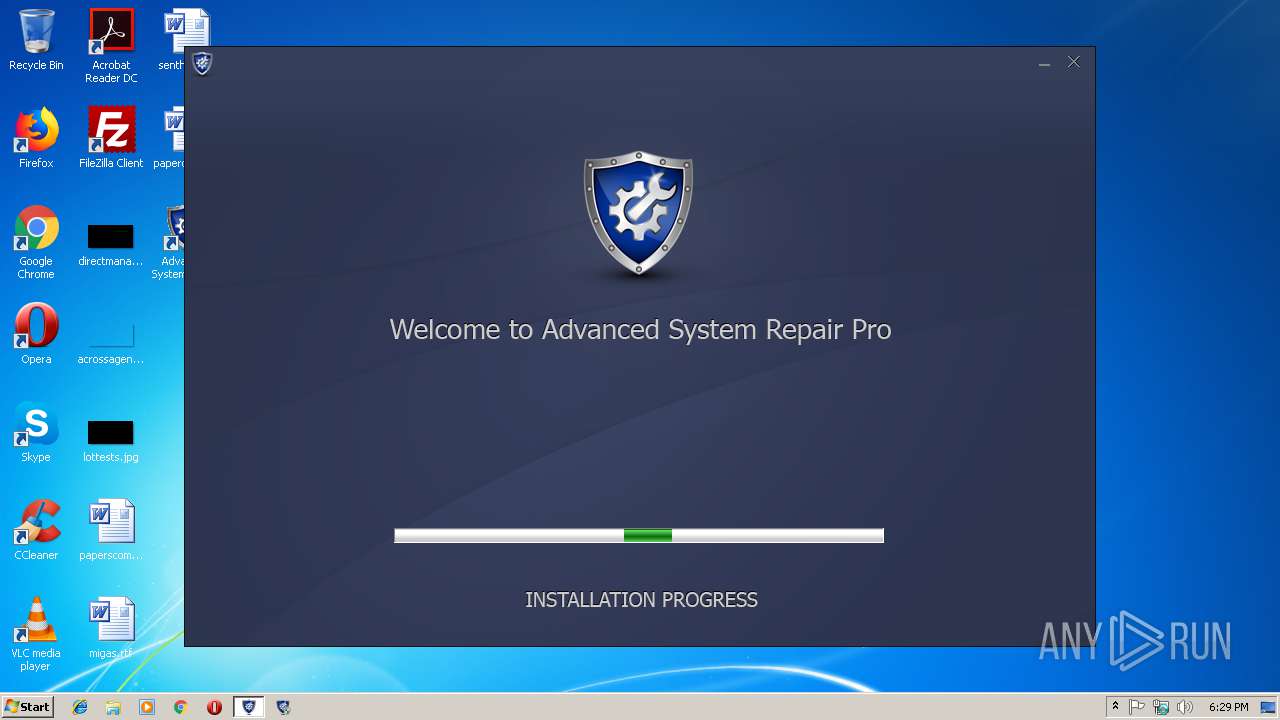Open media player taskbar icon
This screenshot has width=1280, height=720.
(x=147, y=707)
